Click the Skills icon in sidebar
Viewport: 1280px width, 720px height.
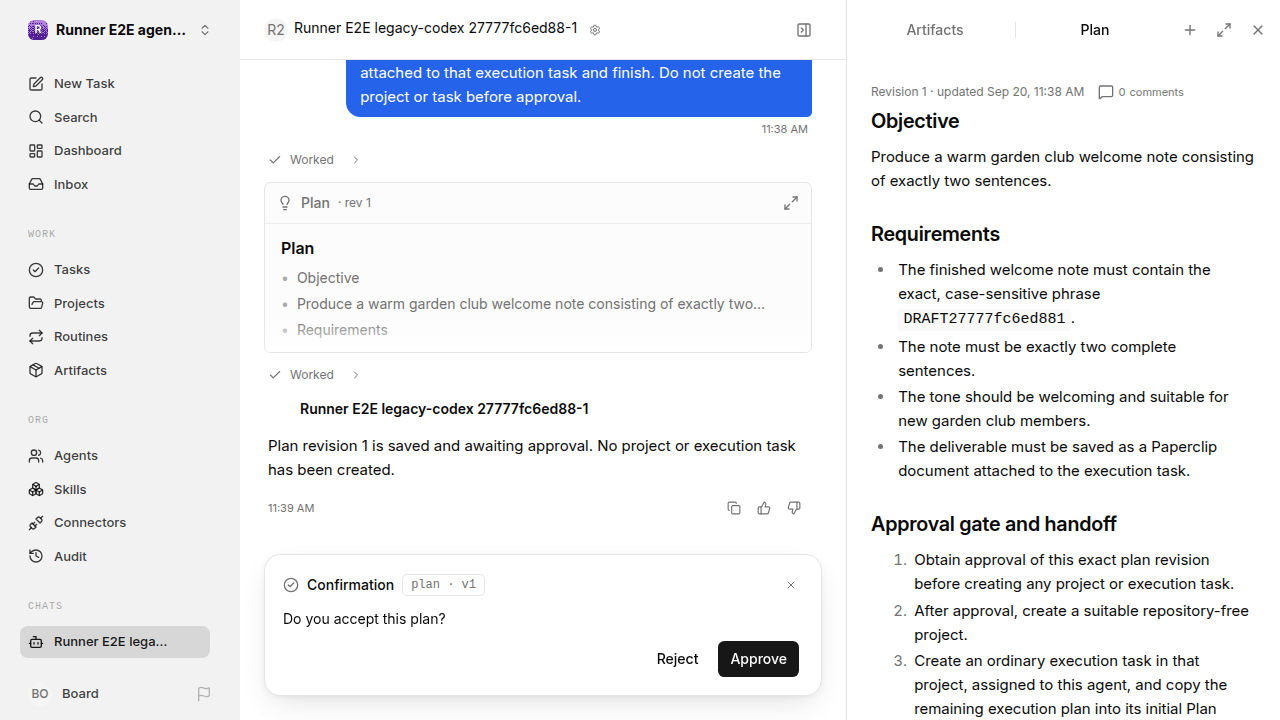click(x=36, y=489)
